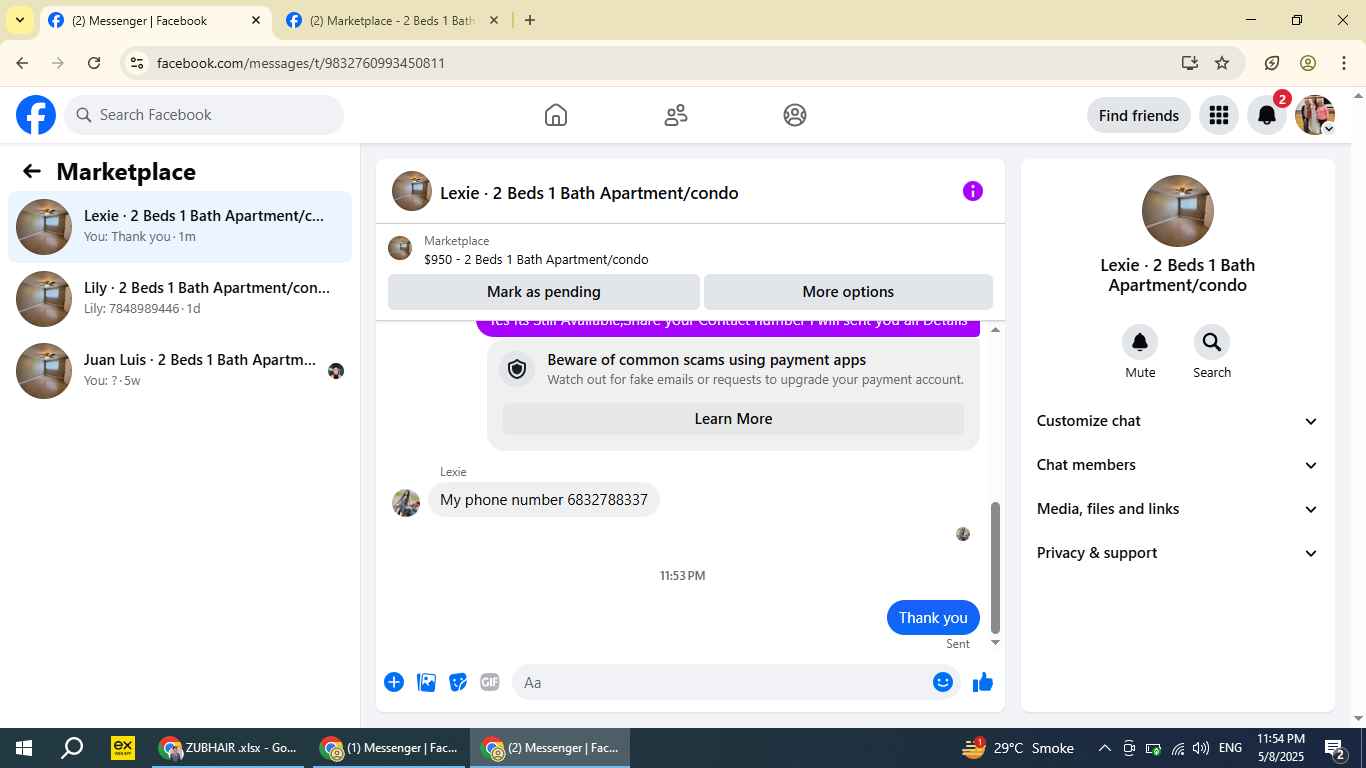
Task: Click the Mark as pending button
Action: coord(544,292)
